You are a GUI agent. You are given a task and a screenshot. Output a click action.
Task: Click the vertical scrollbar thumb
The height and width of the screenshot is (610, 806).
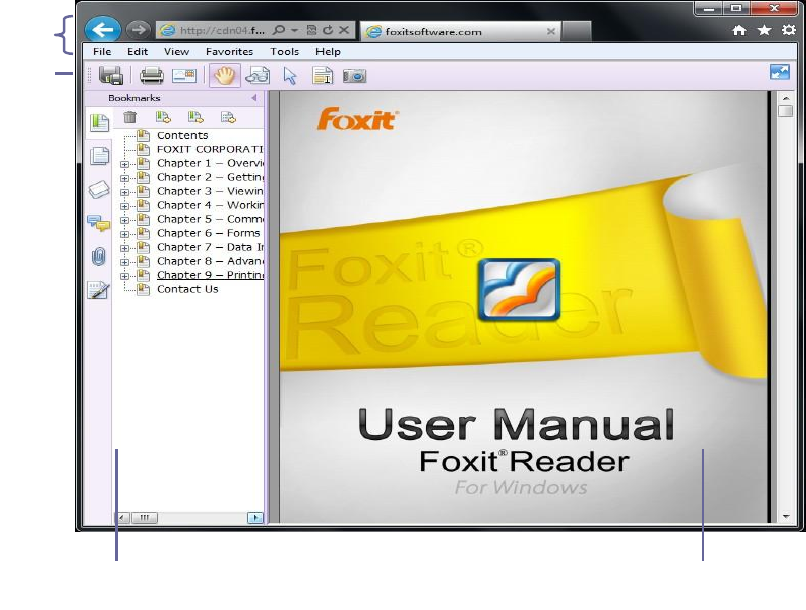[785, 111]
